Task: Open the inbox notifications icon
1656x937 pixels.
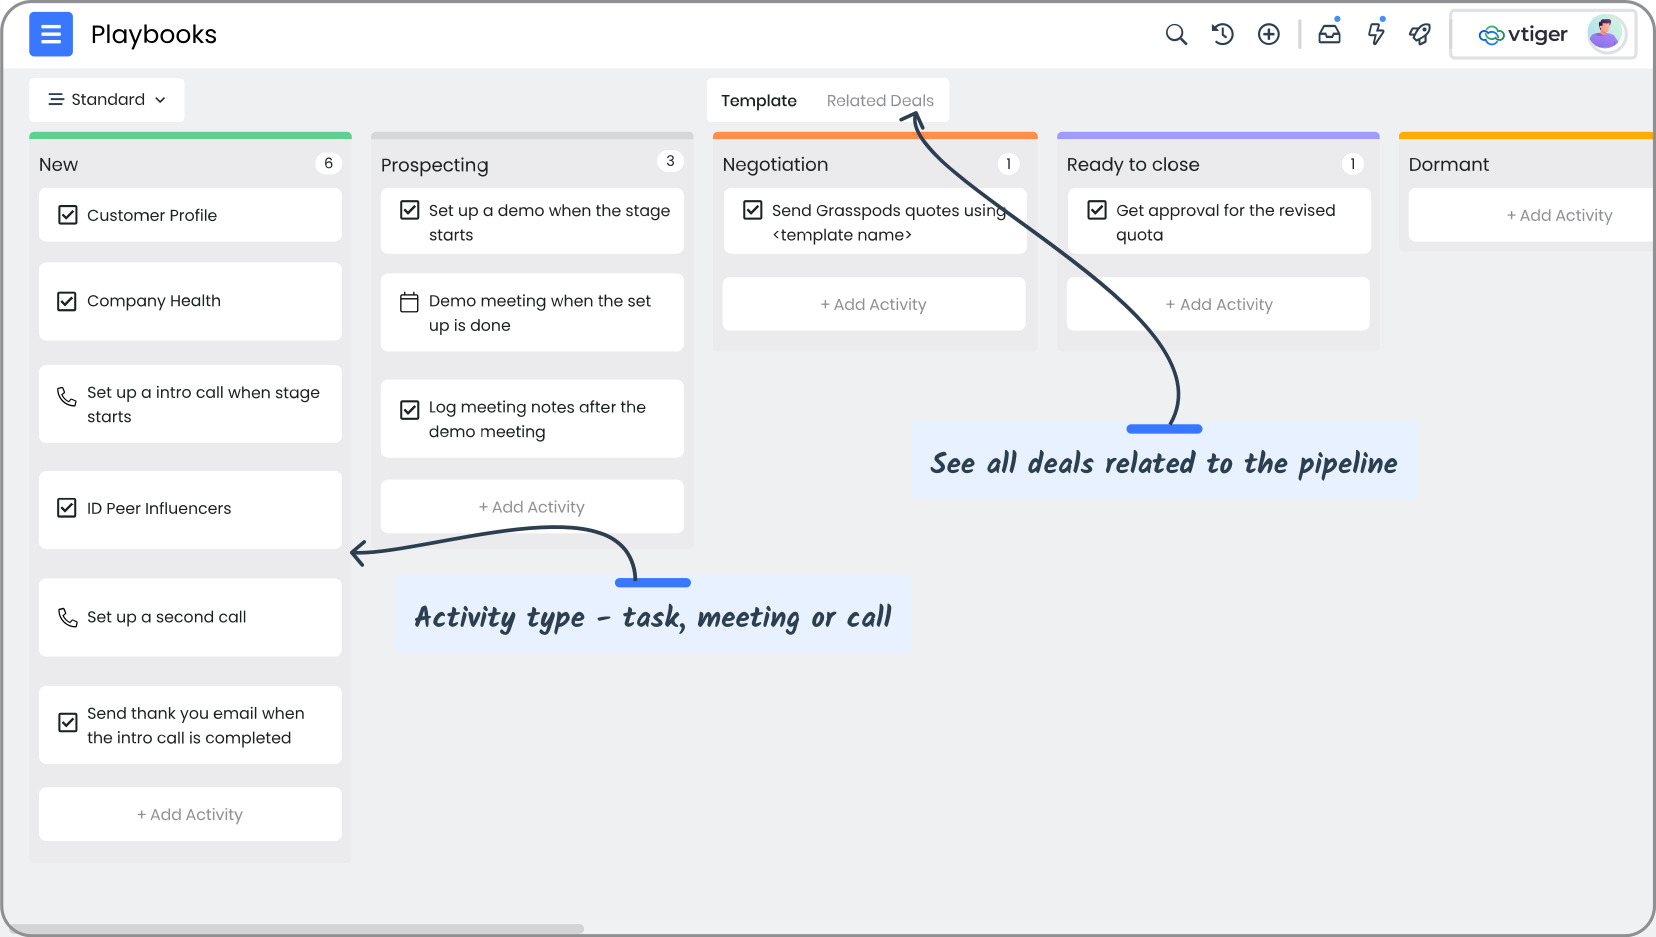Action: (1329, 35)
